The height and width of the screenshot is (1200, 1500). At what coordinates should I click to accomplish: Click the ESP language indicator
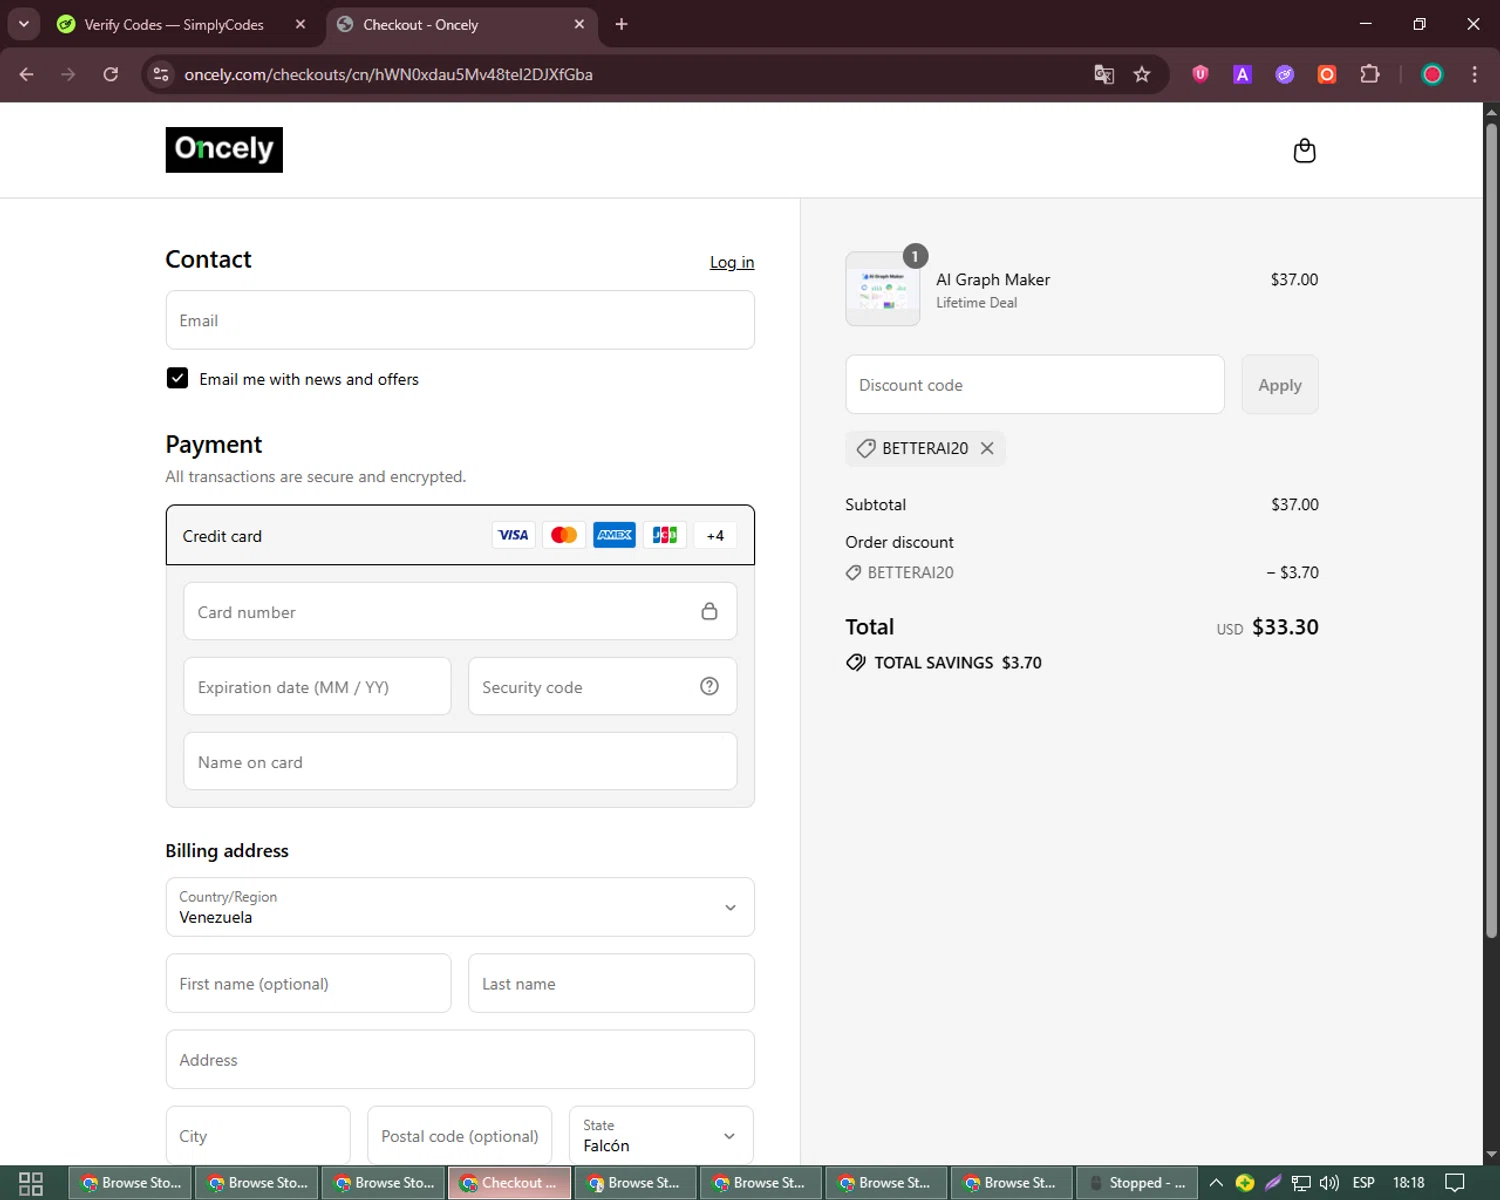[x=1364, y=1183]
